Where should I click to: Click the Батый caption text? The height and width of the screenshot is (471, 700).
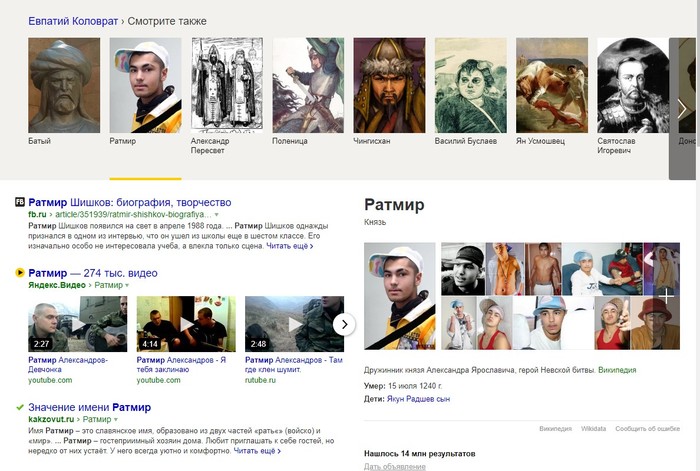(x=39, y=141)
